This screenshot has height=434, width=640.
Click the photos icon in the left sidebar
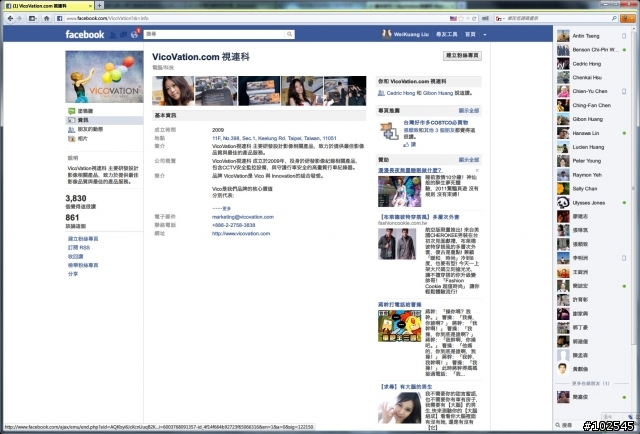[x=71, y=139]
